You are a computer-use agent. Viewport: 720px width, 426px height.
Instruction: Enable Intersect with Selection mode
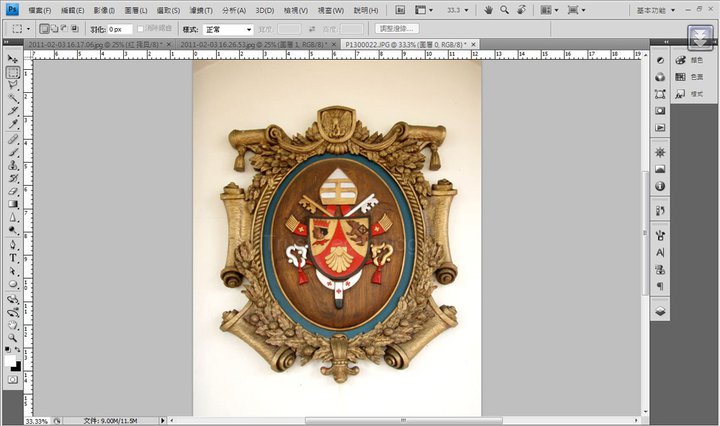(x=74, y=29)
